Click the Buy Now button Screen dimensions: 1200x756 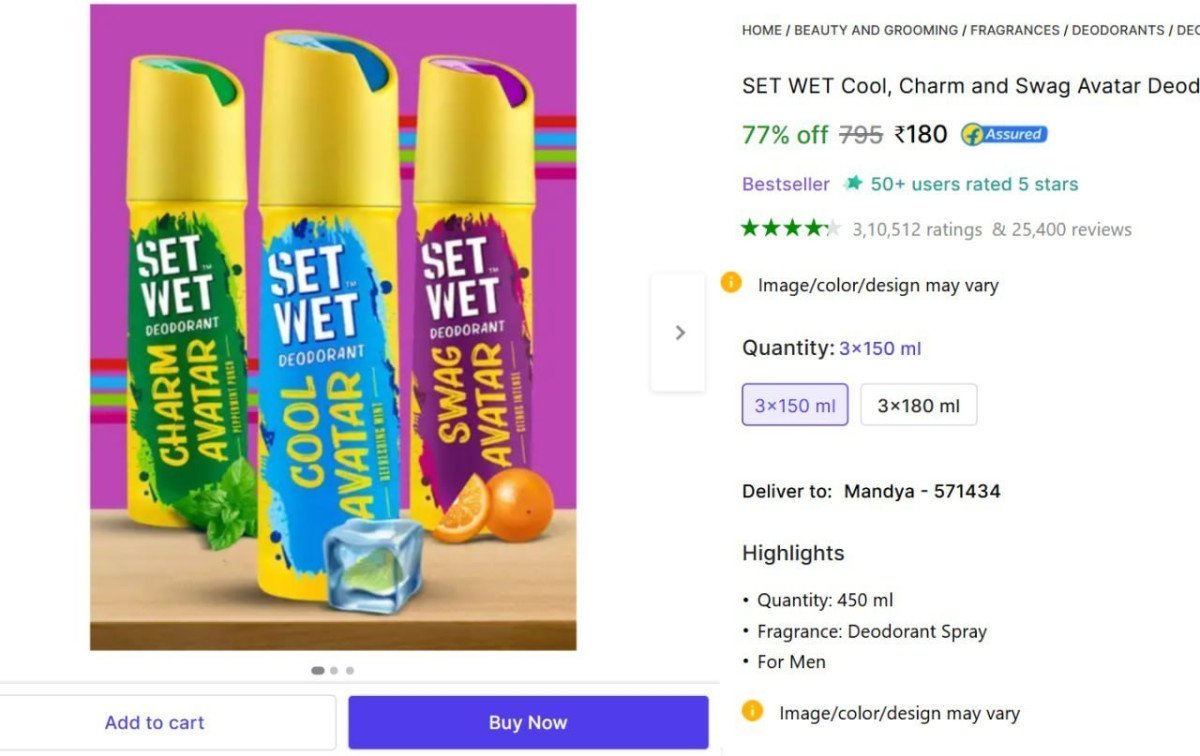pos(528,721)
